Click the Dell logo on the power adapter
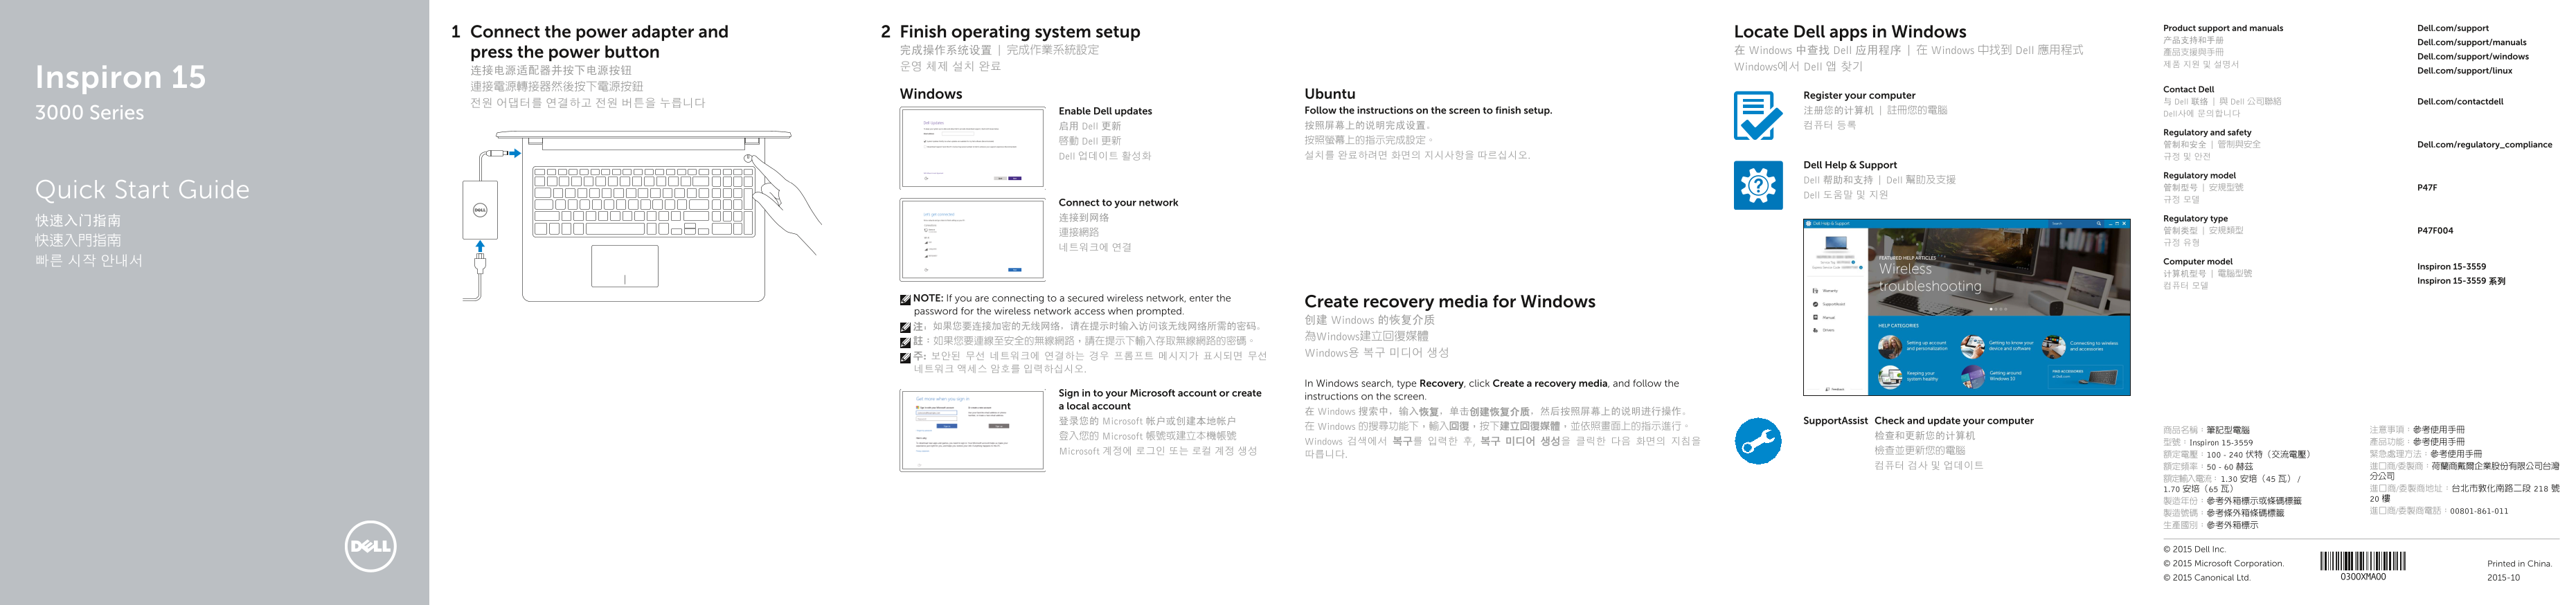 coord(480,210)
